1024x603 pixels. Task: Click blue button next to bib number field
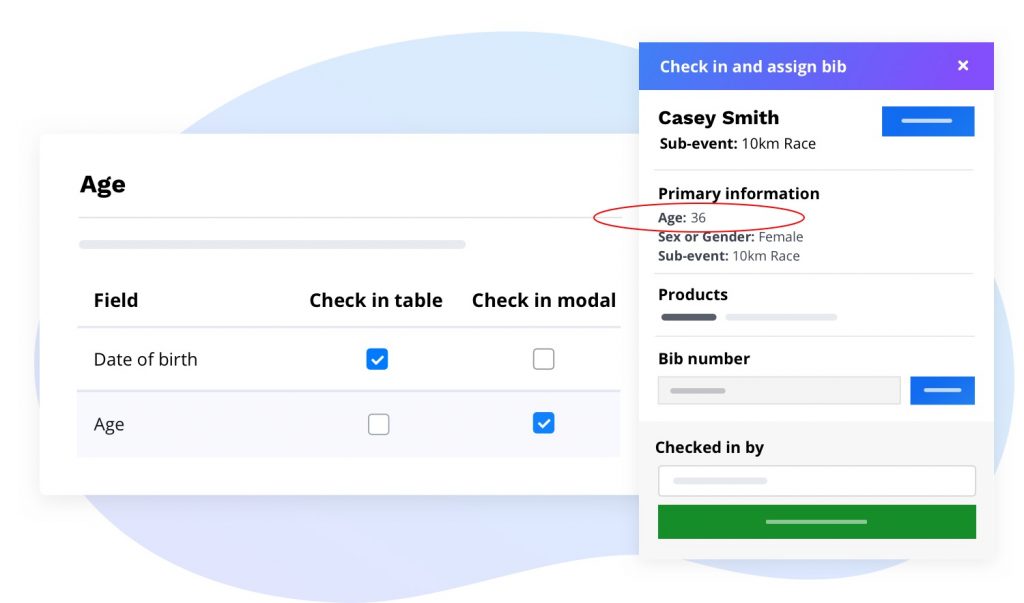[942, 390]
